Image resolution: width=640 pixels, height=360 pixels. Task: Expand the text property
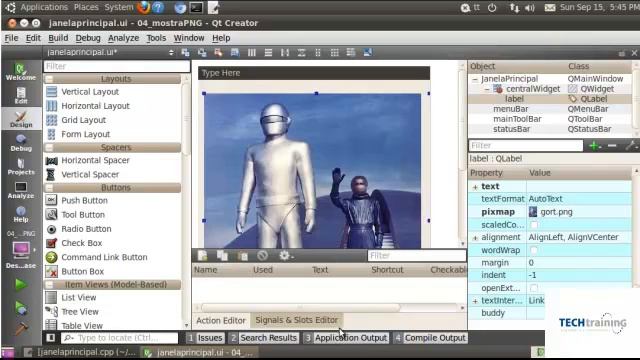475,187
